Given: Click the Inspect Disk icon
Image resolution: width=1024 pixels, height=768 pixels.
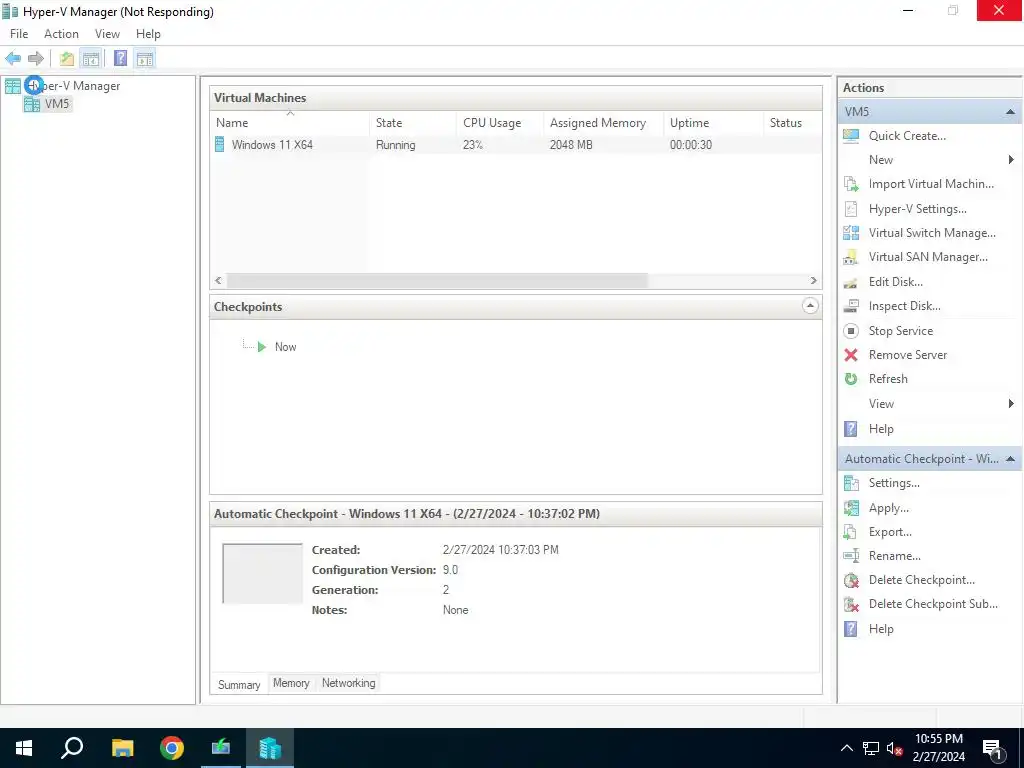Looking at the screenshot, I should [x=851, y=306].
